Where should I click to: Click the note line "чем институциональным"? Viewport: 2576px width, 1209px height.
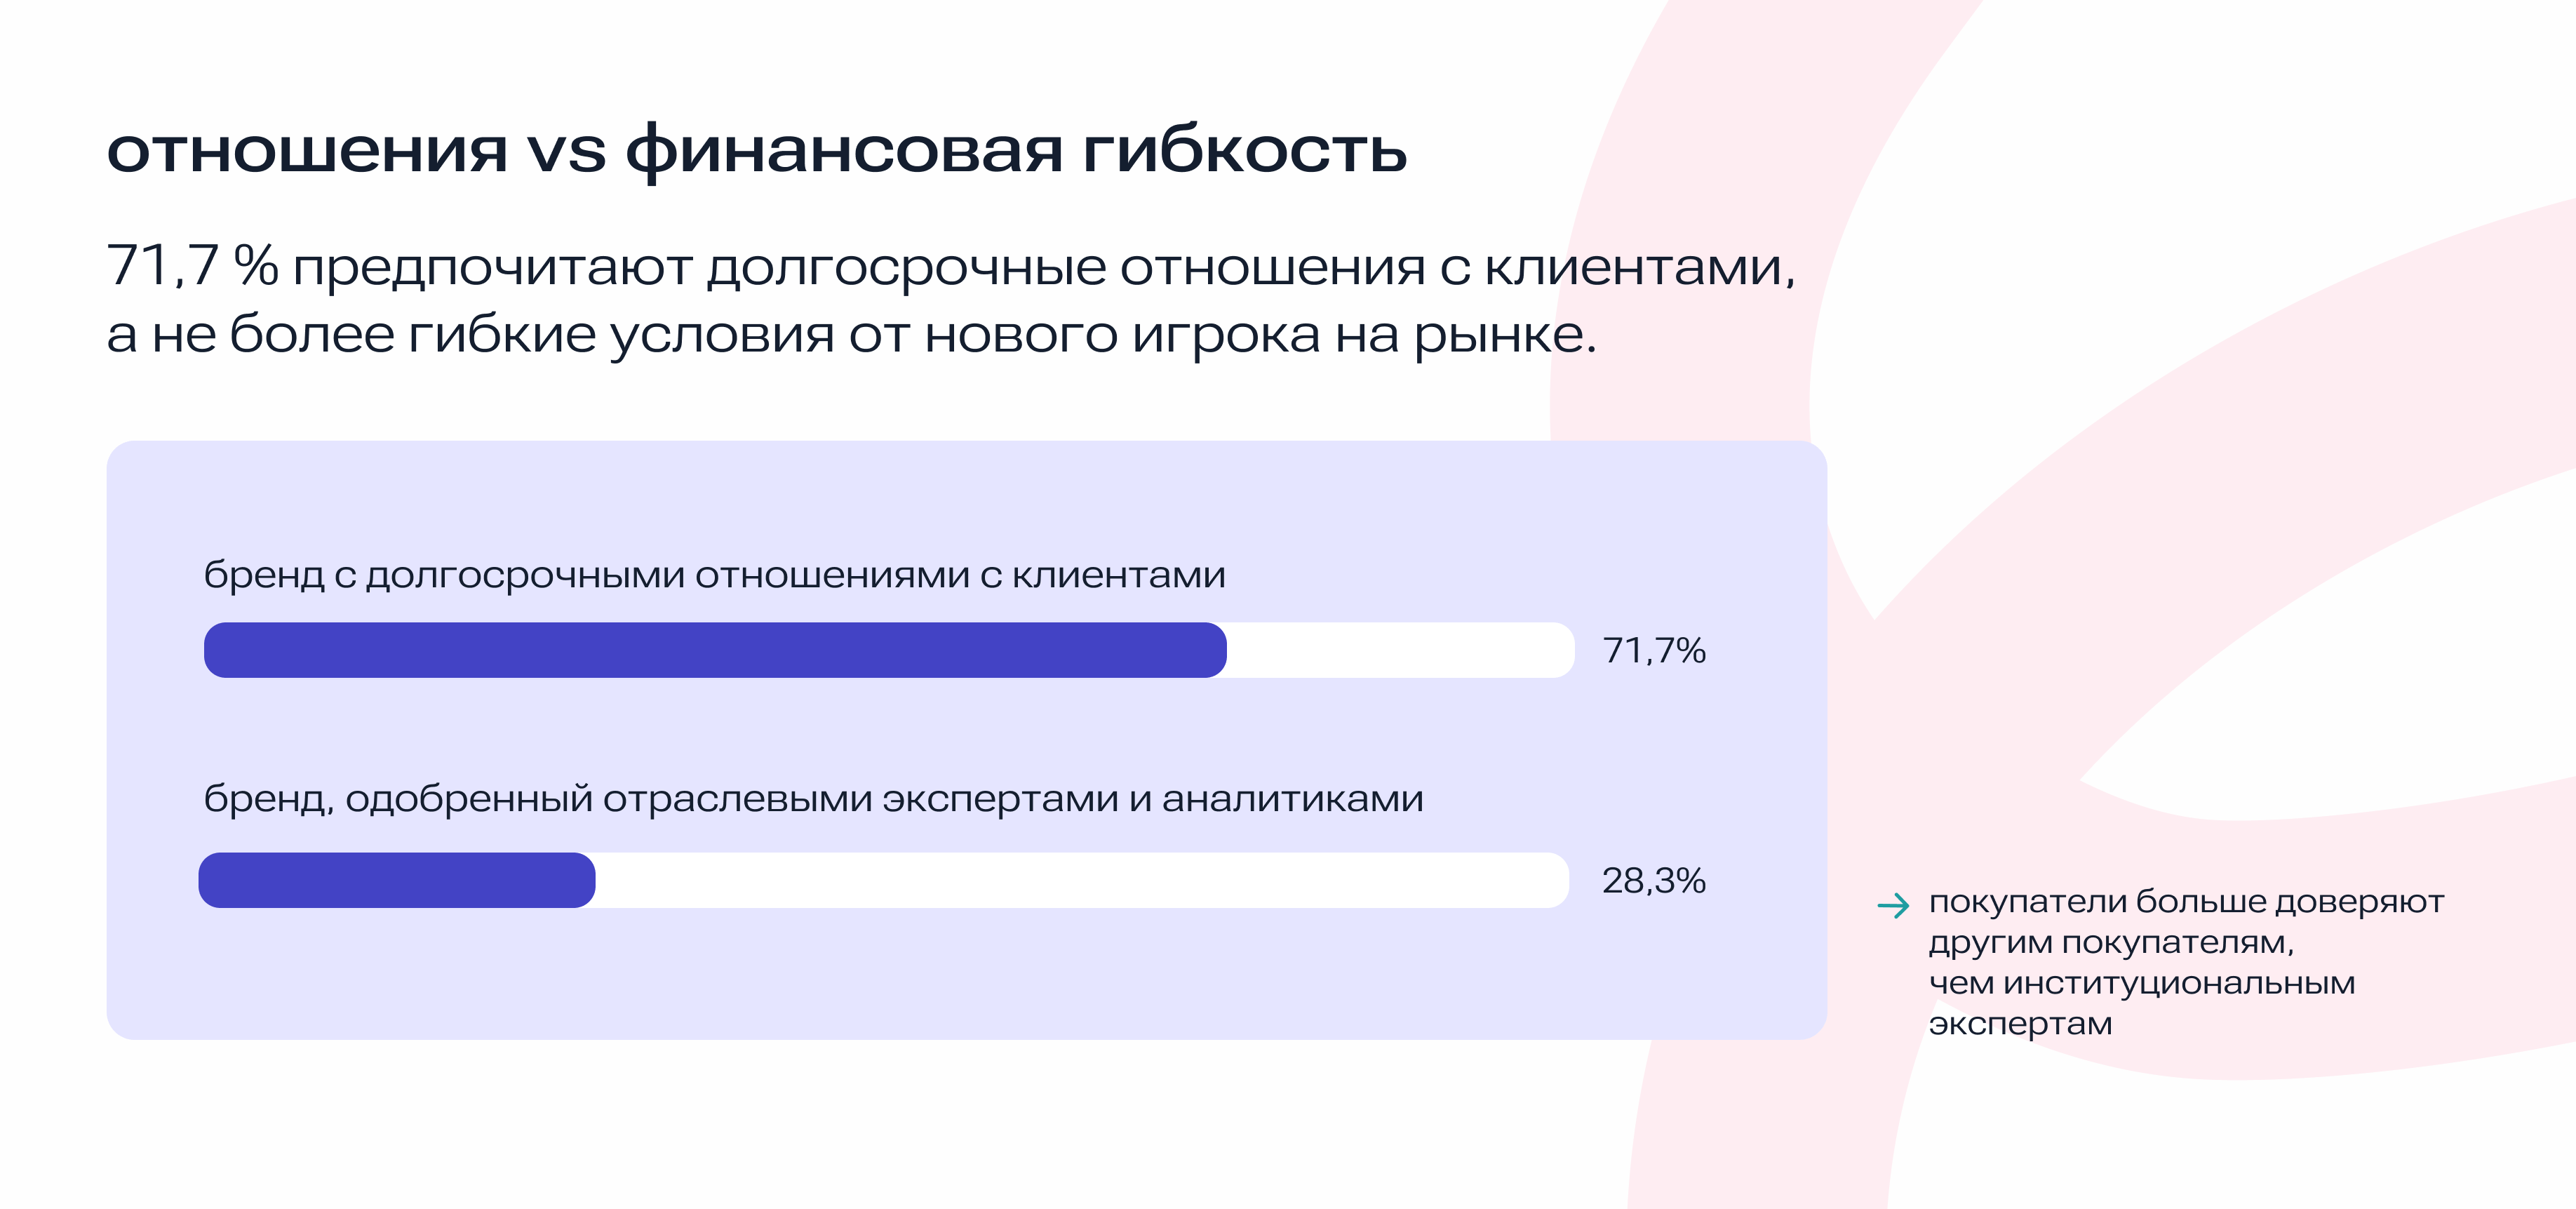point(2141,984)
